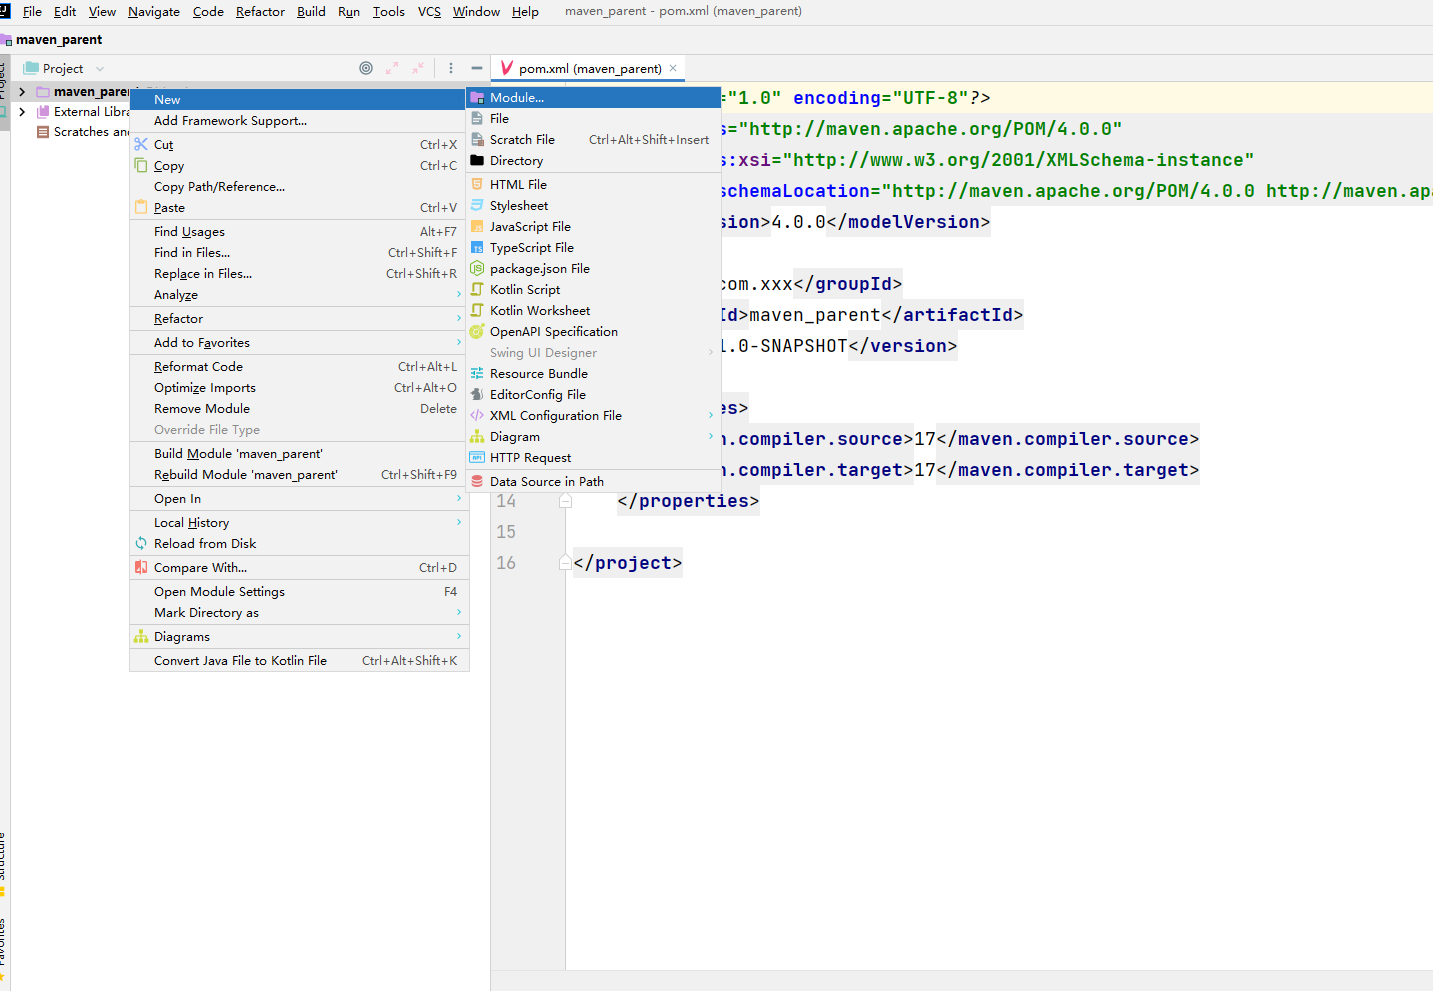Open the Project view dropdown

pos(100,69)
